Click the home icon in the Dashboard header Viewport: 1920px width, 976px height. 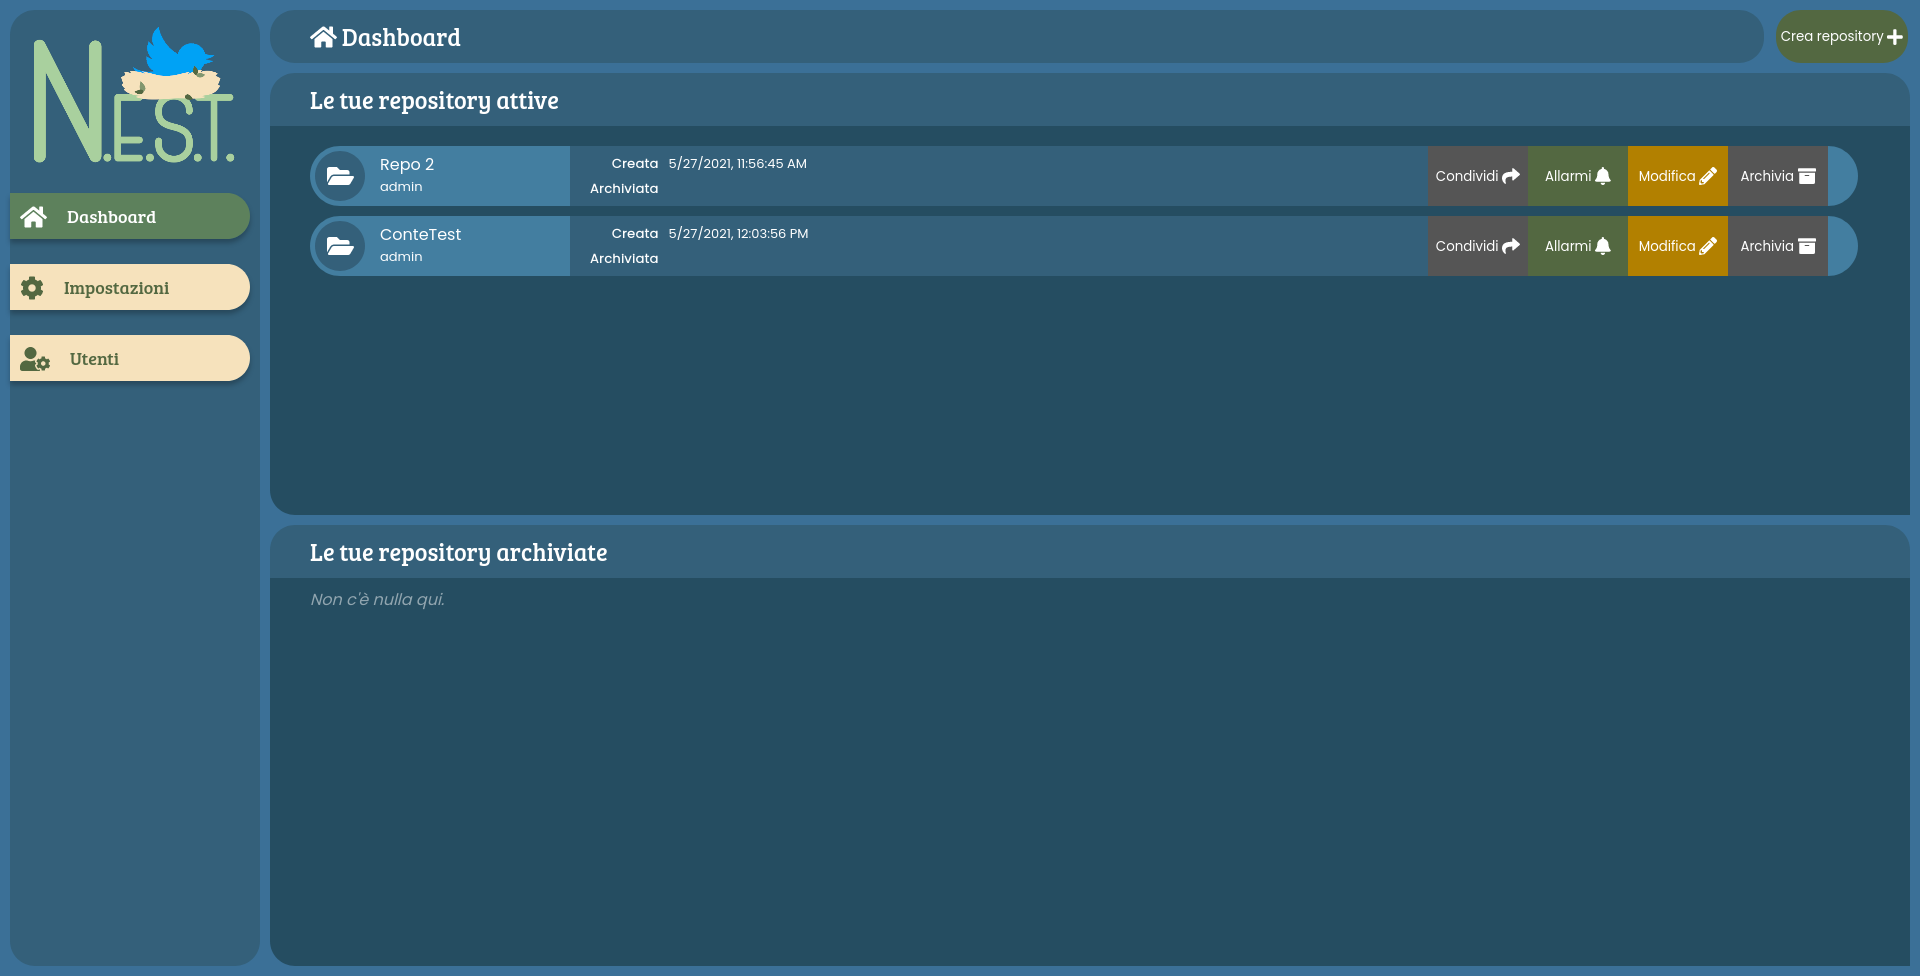click(x=322, y=36)
